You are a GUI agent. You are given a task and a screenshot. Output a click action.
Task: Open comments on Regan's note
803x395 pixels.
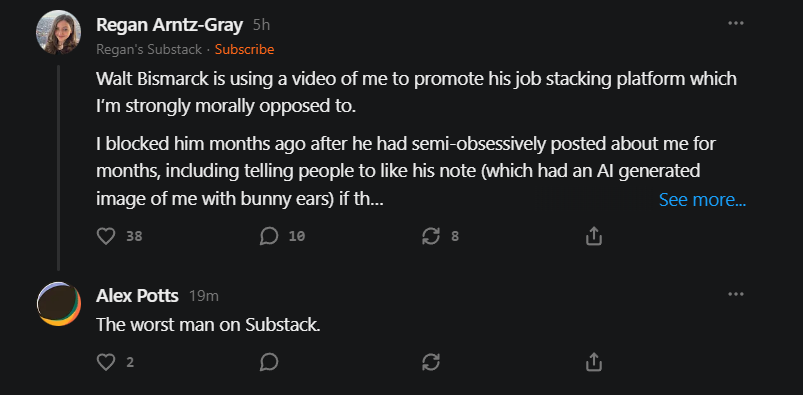tap(269, 236)
